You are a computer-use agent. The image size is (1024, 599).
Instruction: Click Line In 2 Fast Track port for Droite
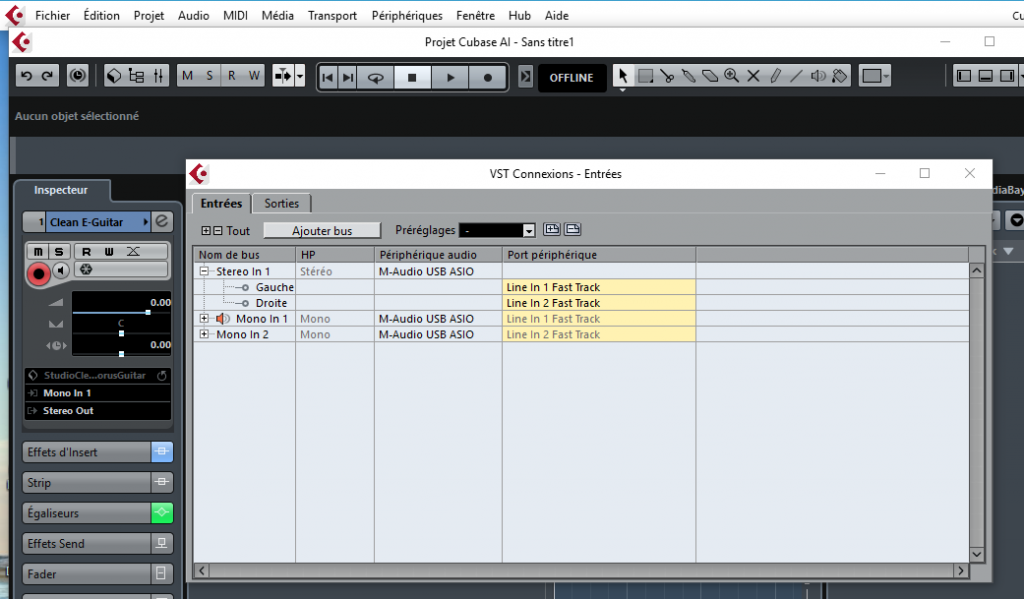tap(599, 302)
